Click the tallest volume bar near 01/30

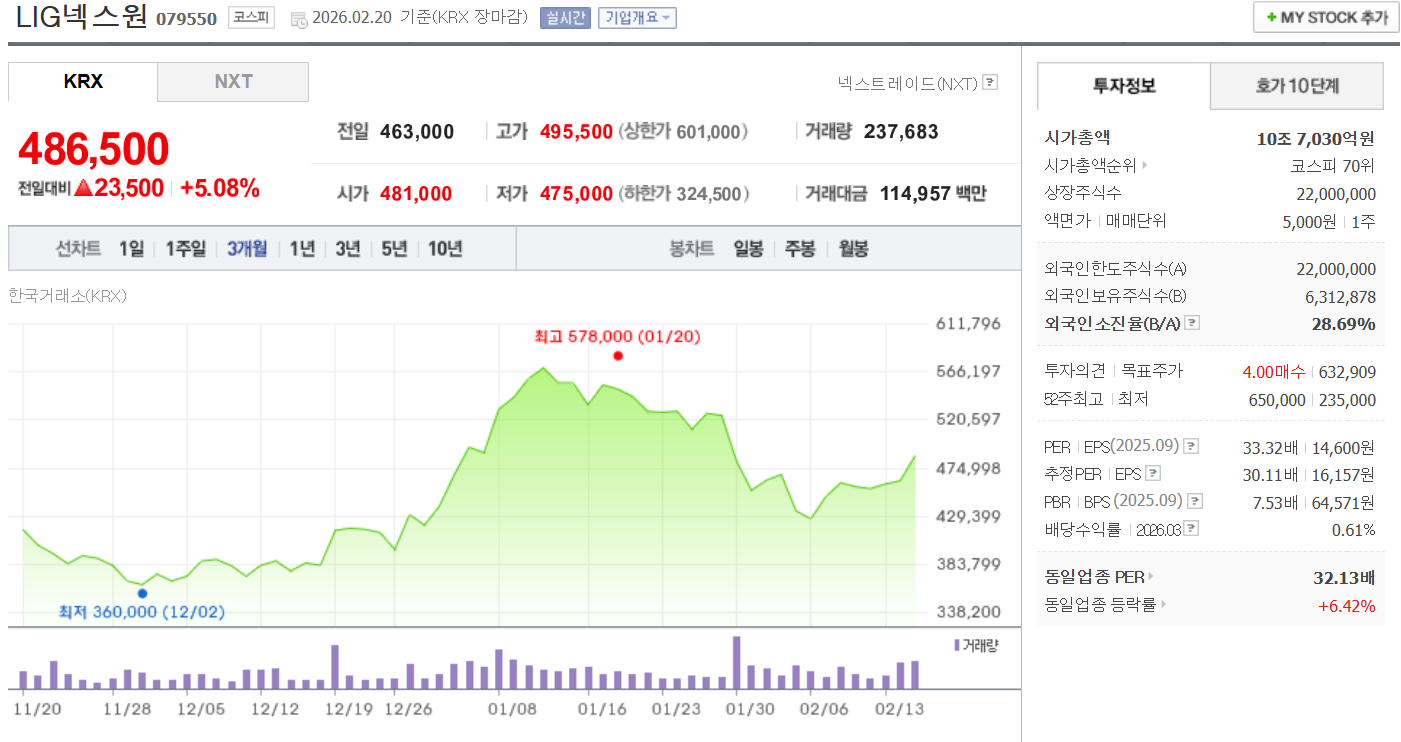tap(736, 662)
